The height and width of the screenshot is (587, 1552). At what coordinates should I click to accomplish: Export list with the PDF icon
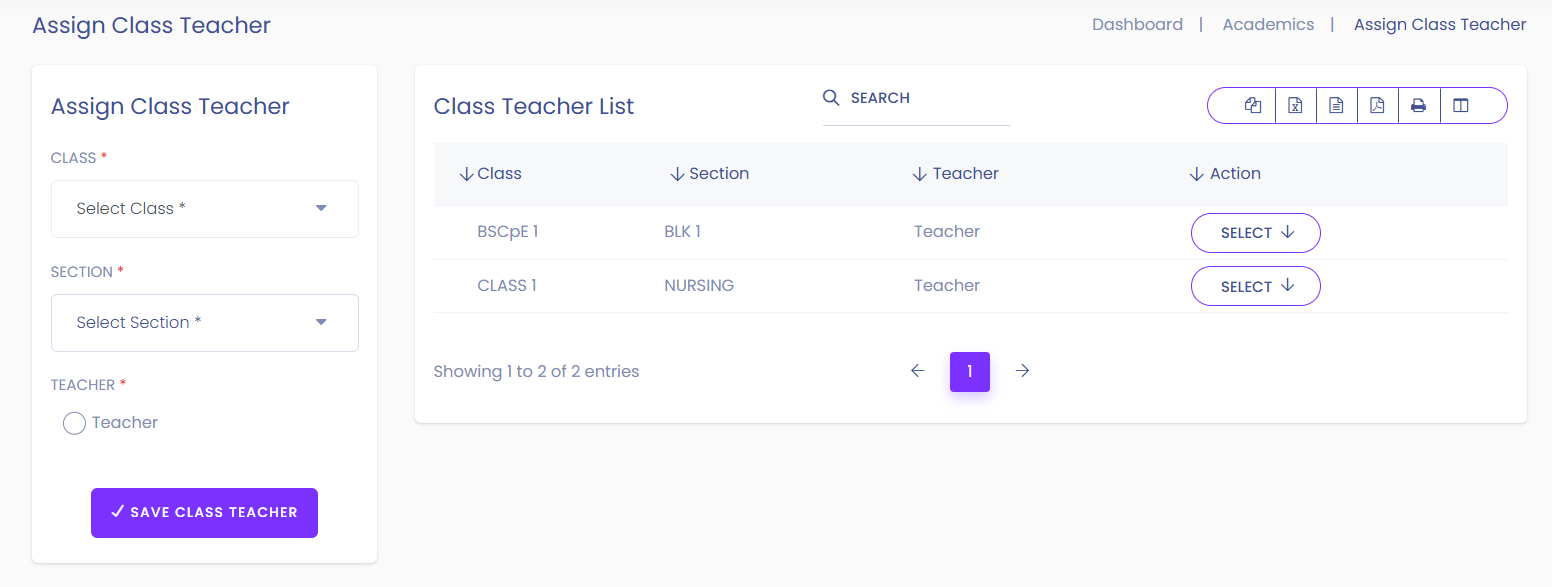pos(1377,106)
